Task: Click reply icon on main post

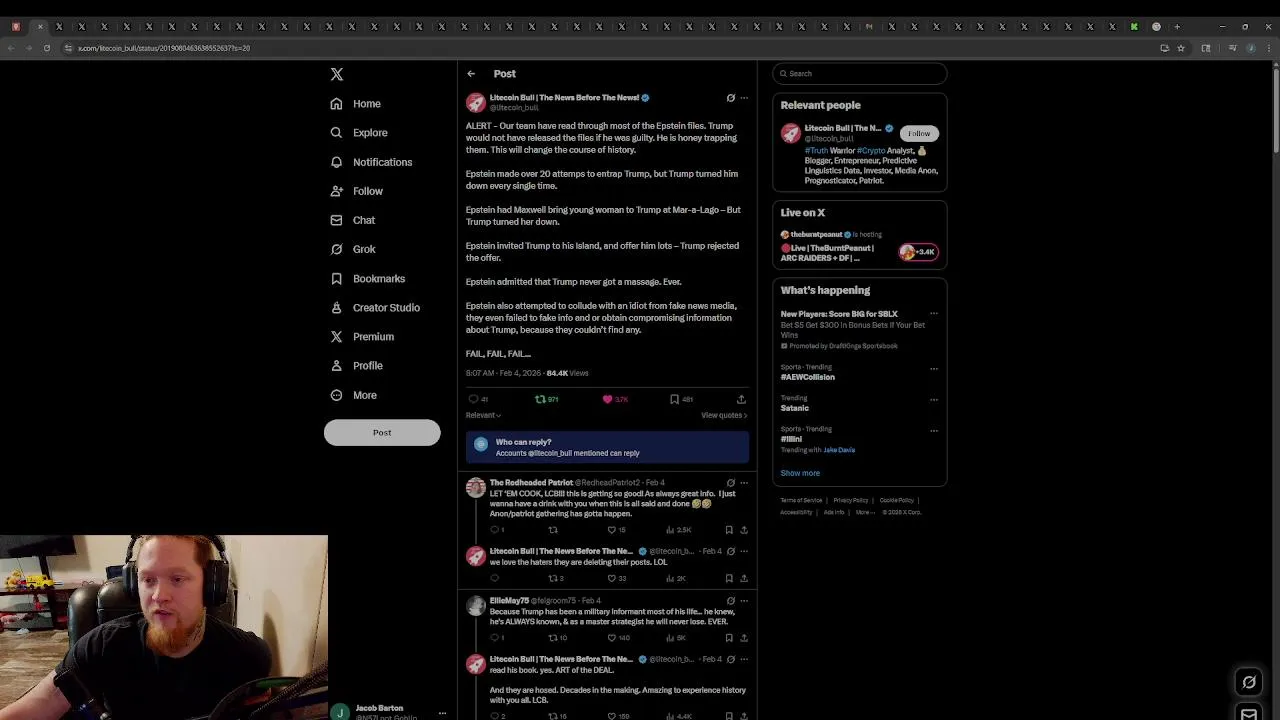Action: (474, 399)
